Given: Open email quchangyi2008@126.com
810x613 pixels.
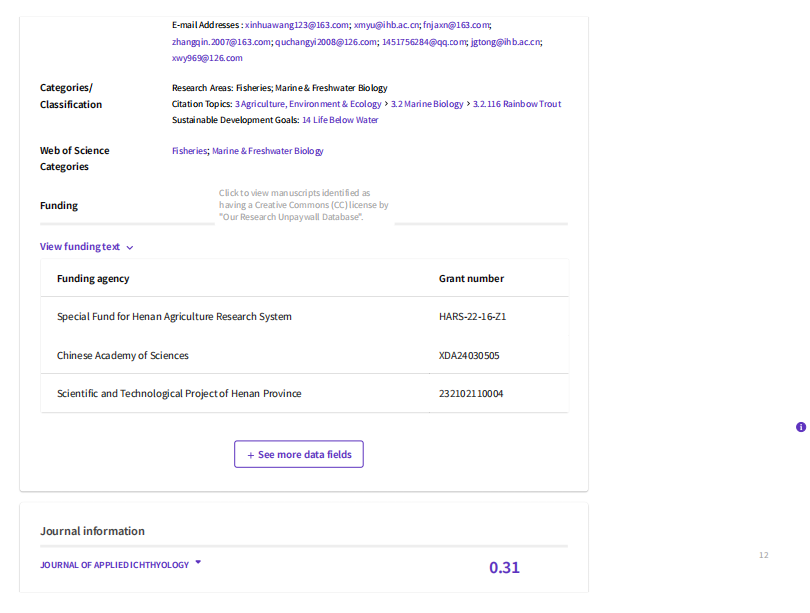Looking at the screenshot, I should click(x=326, y=42).
